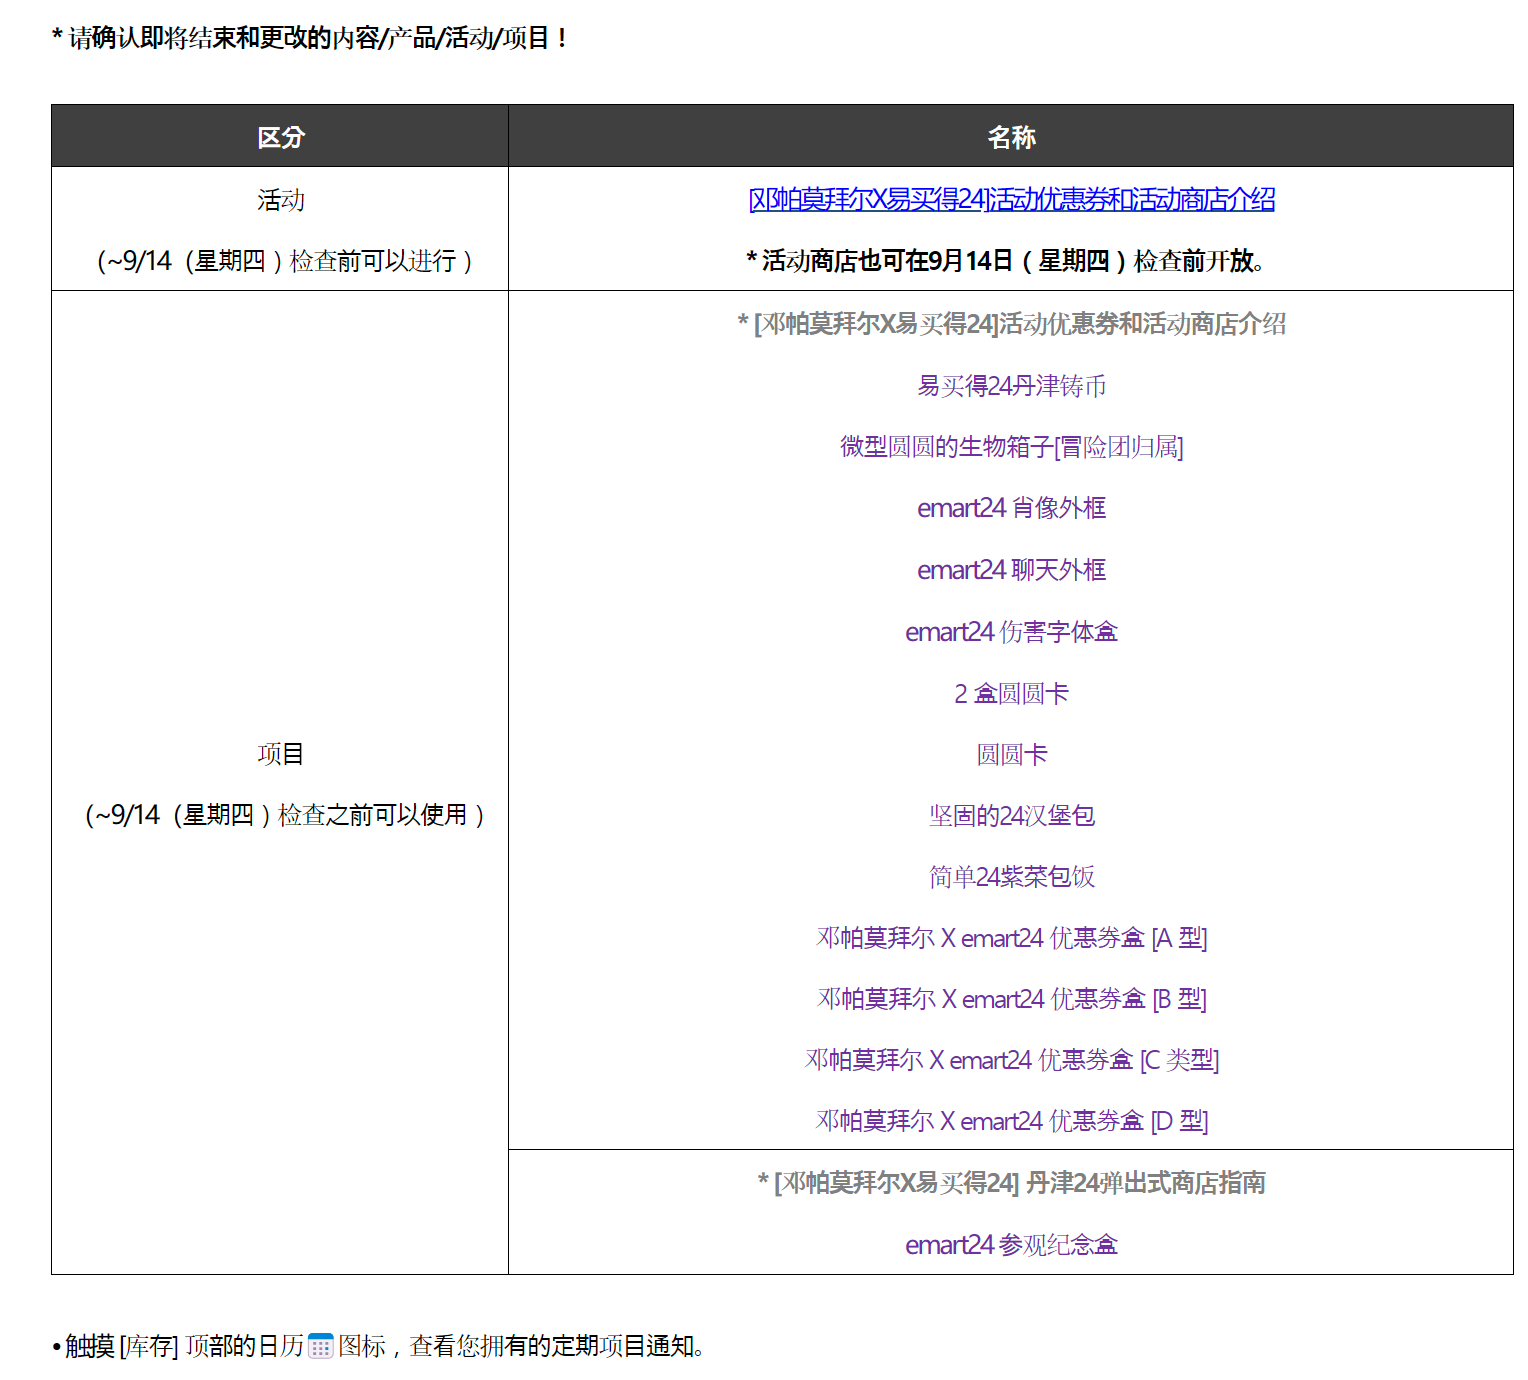Click emart24 优惠券盒 [C 类型] item
The width and height of the screenshot is (1528, 1380).
click(1011, 1059)
